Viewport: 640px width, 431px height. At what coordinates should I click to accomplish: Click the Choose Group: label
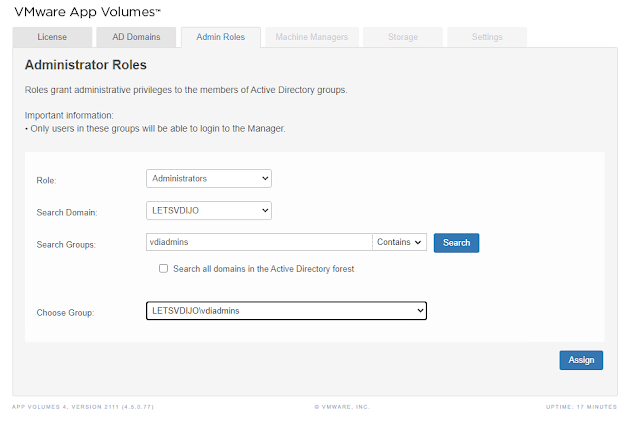[65, 313]
